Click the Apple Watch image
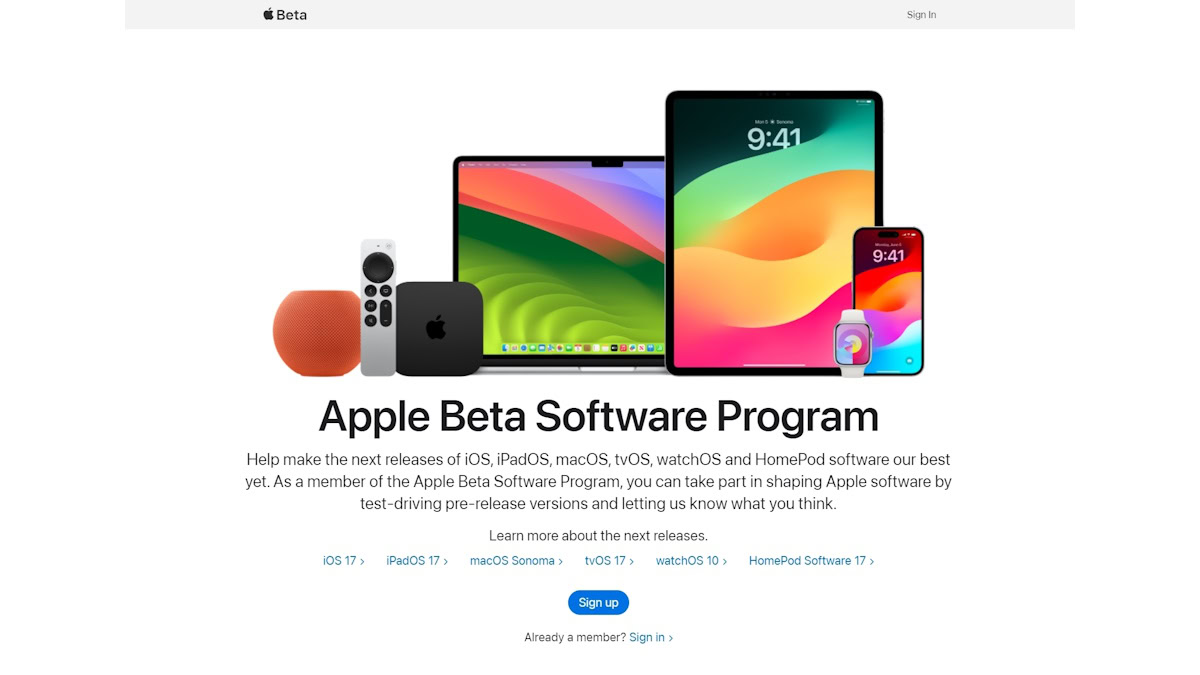Screen dimensions: 1200x675 tap(853, 343)
